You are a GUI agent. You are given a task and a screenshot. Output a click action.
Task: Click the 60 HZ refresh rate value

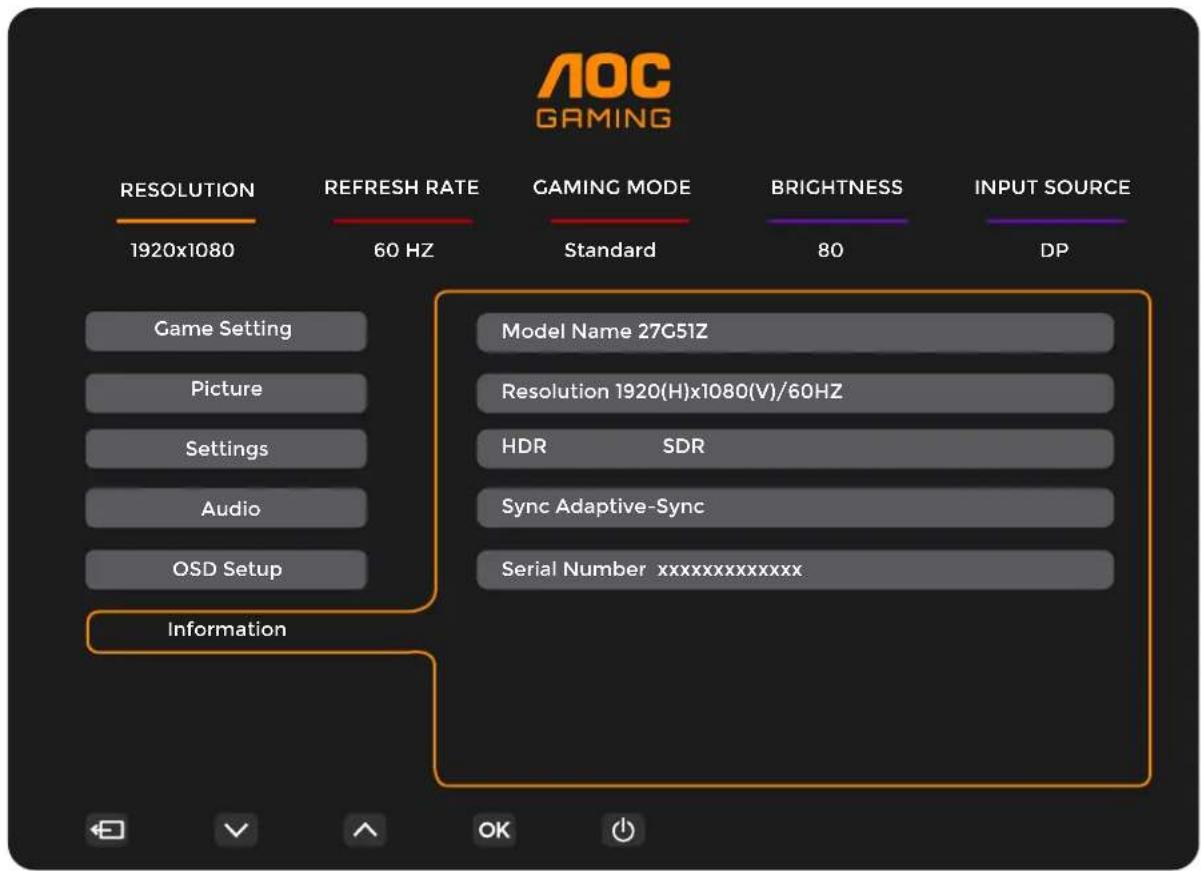[x=404, y=251]
